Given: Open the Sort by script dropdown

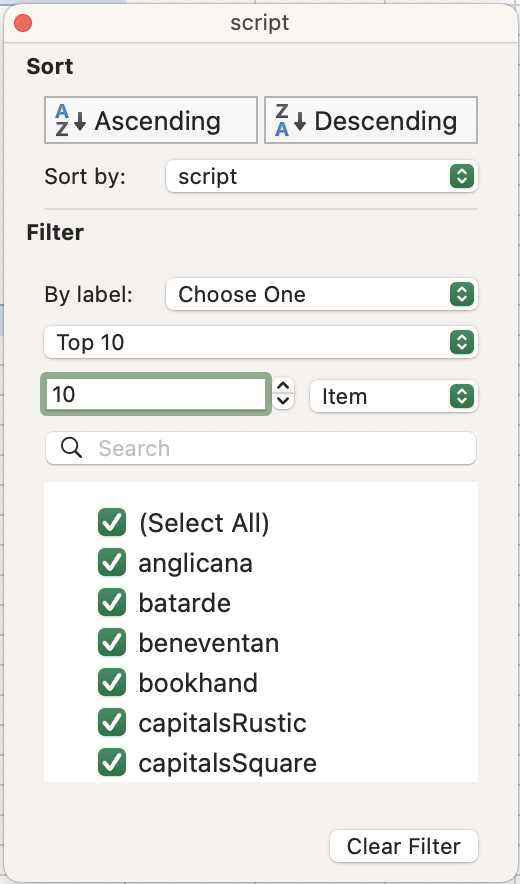Looking at the screenshot, I should (x=321, y=176).
